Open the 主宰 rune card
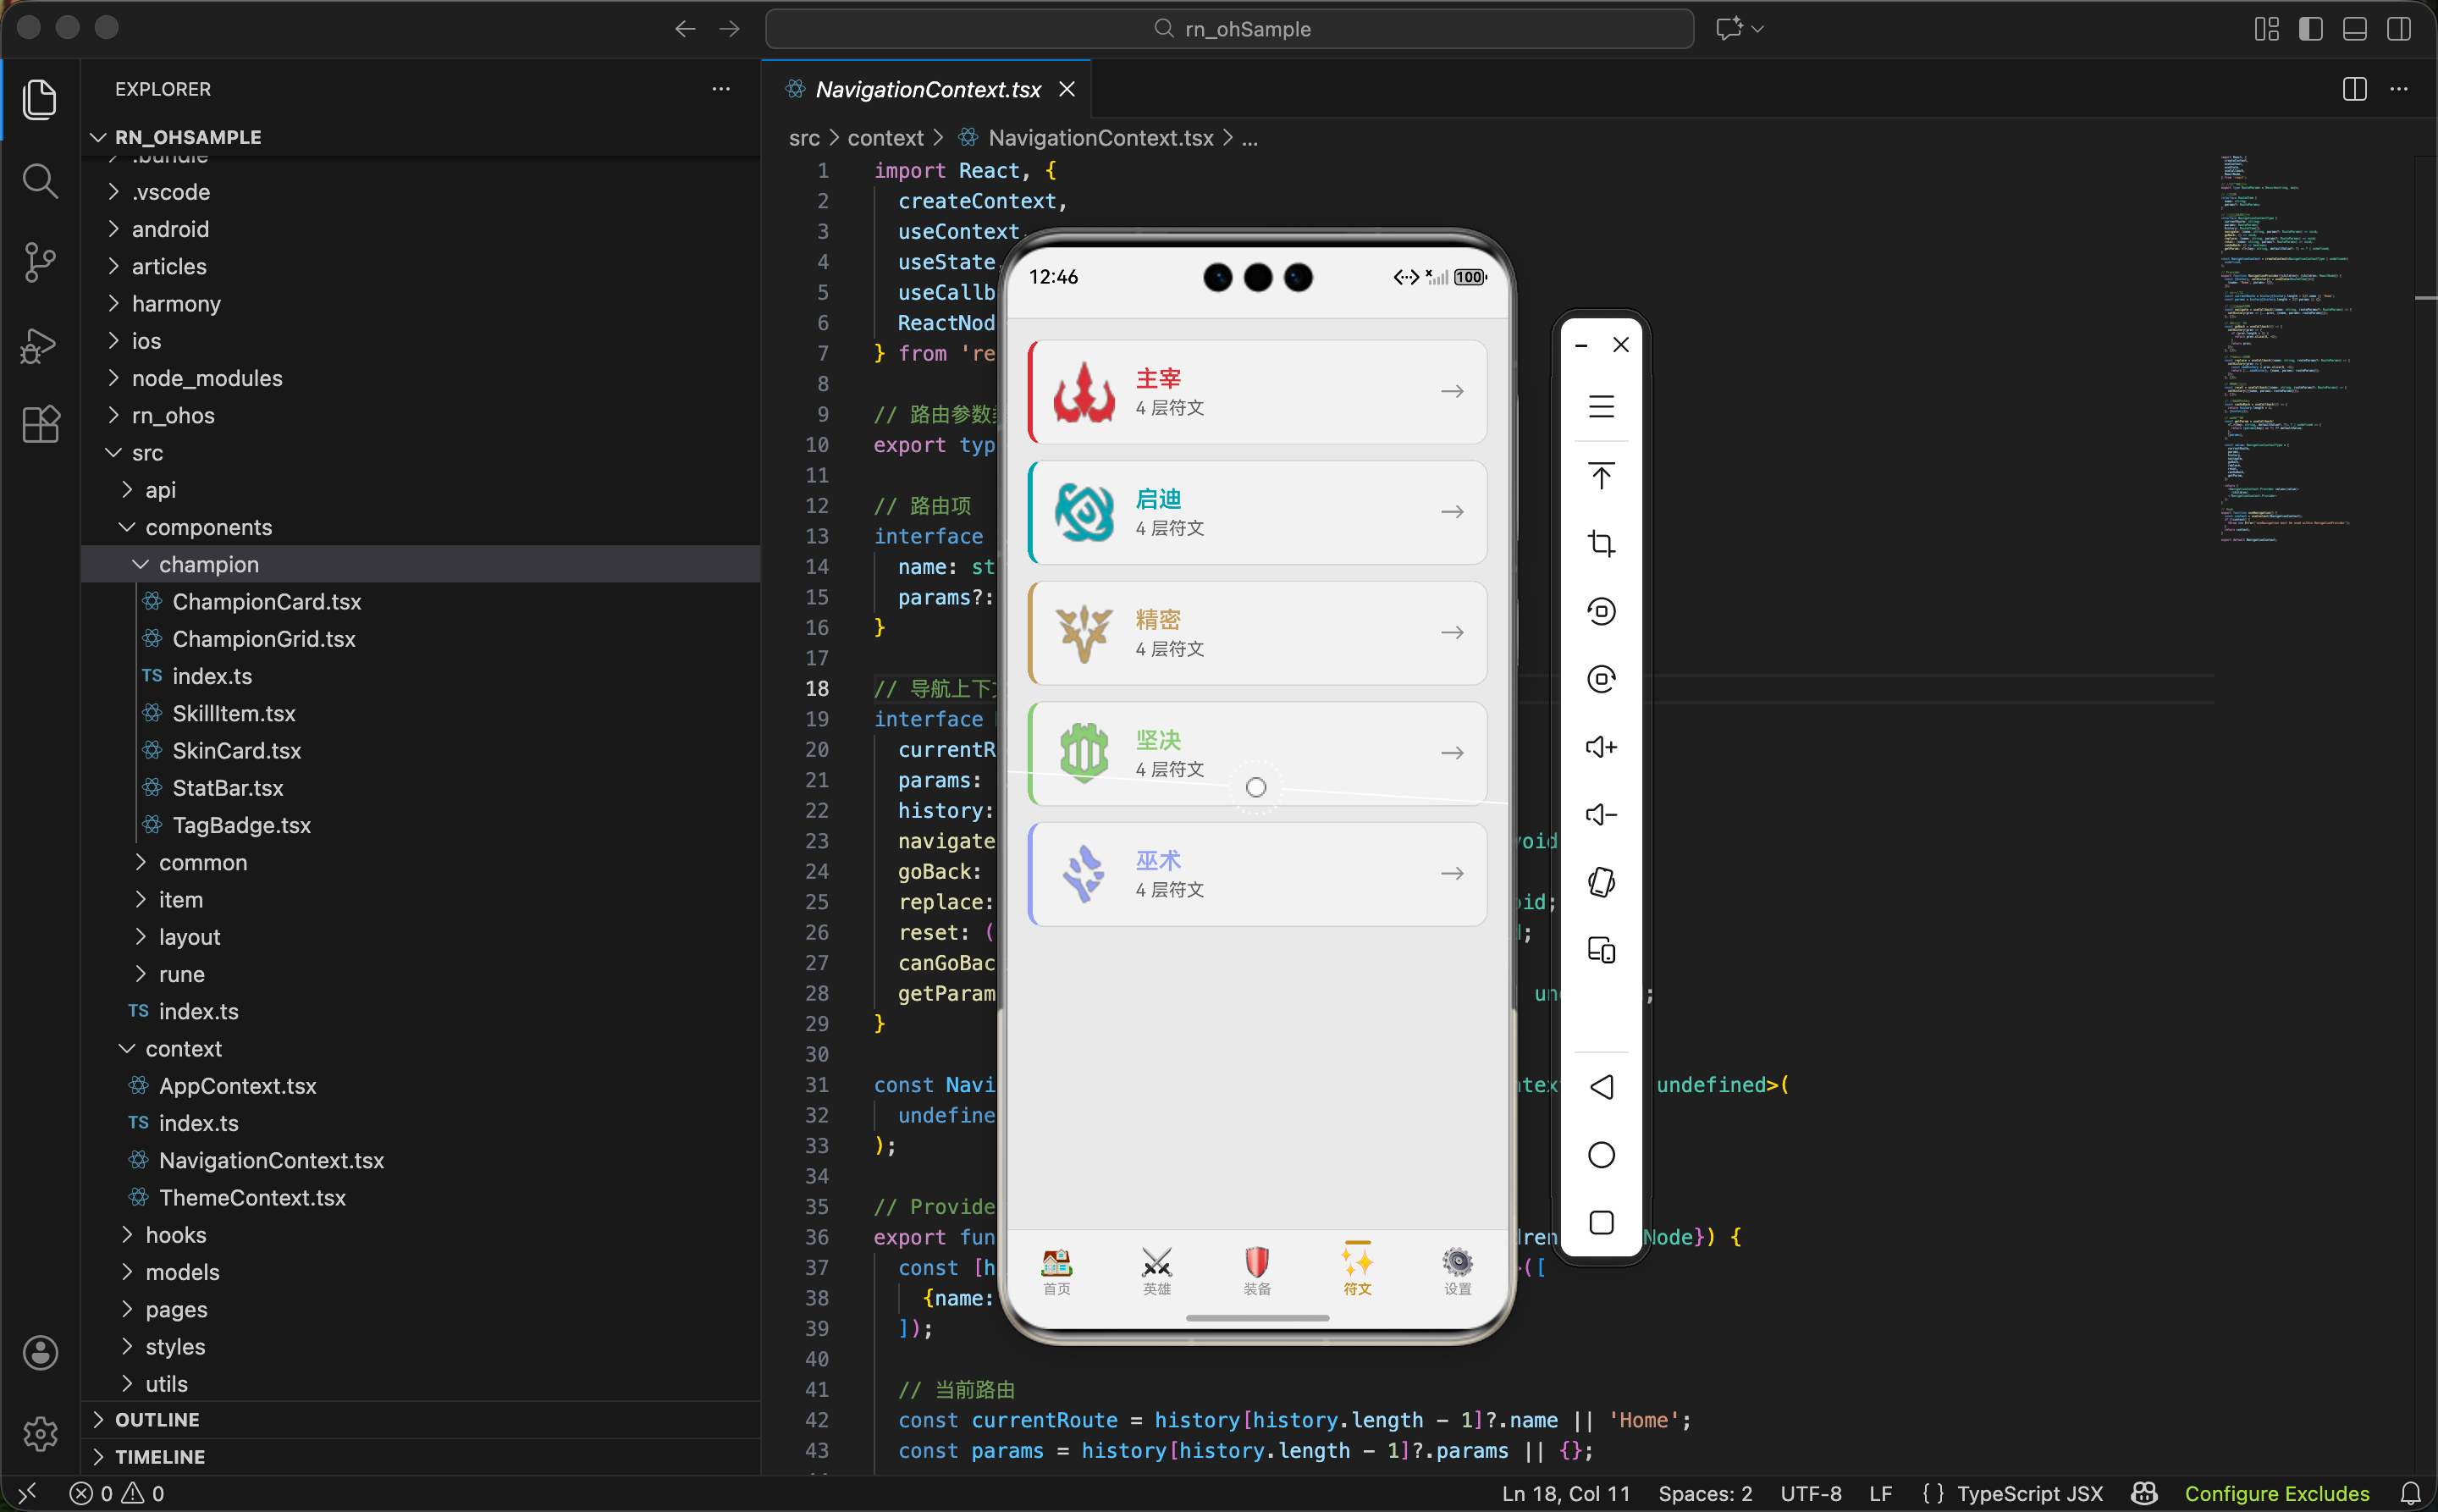Image resolution: width=2438 pixels, height=1512 pixels. (1257, 392)
